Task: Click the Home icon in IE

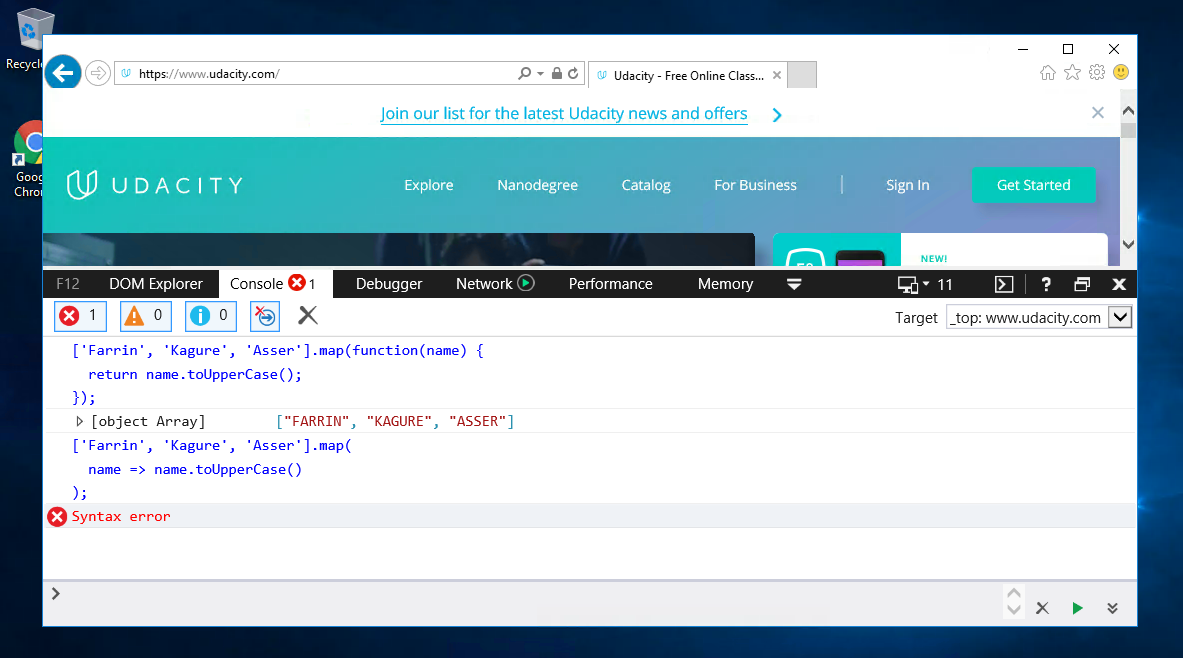Action: (x=1048, y=72)
